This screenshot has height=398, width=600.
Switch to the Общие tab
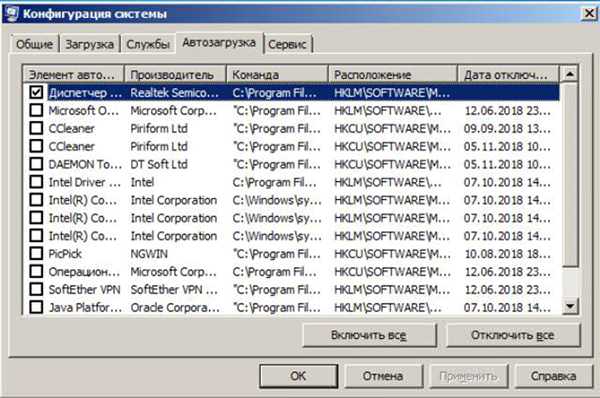click(x=34, y=44)
